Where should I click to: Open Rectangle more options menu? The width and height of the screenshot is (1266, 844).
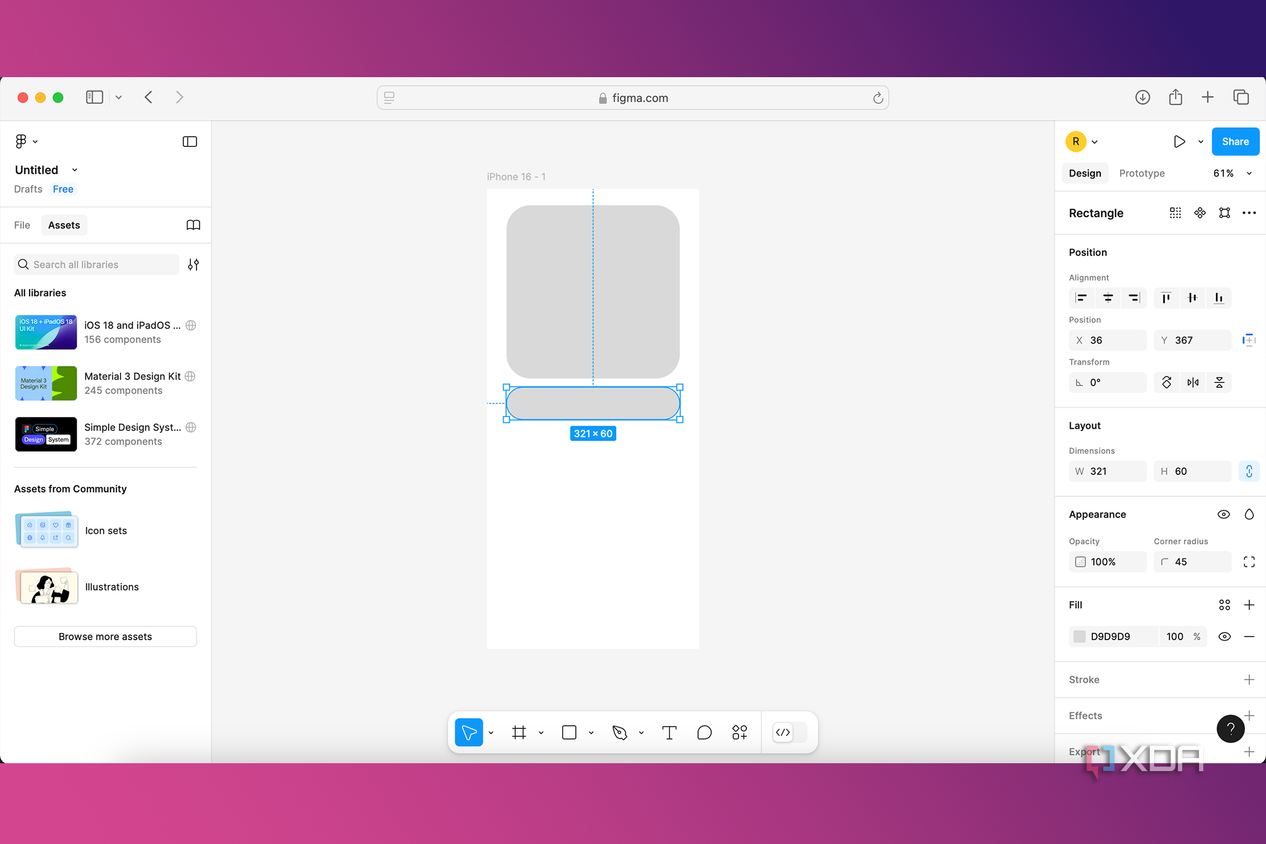(1249, 213)
